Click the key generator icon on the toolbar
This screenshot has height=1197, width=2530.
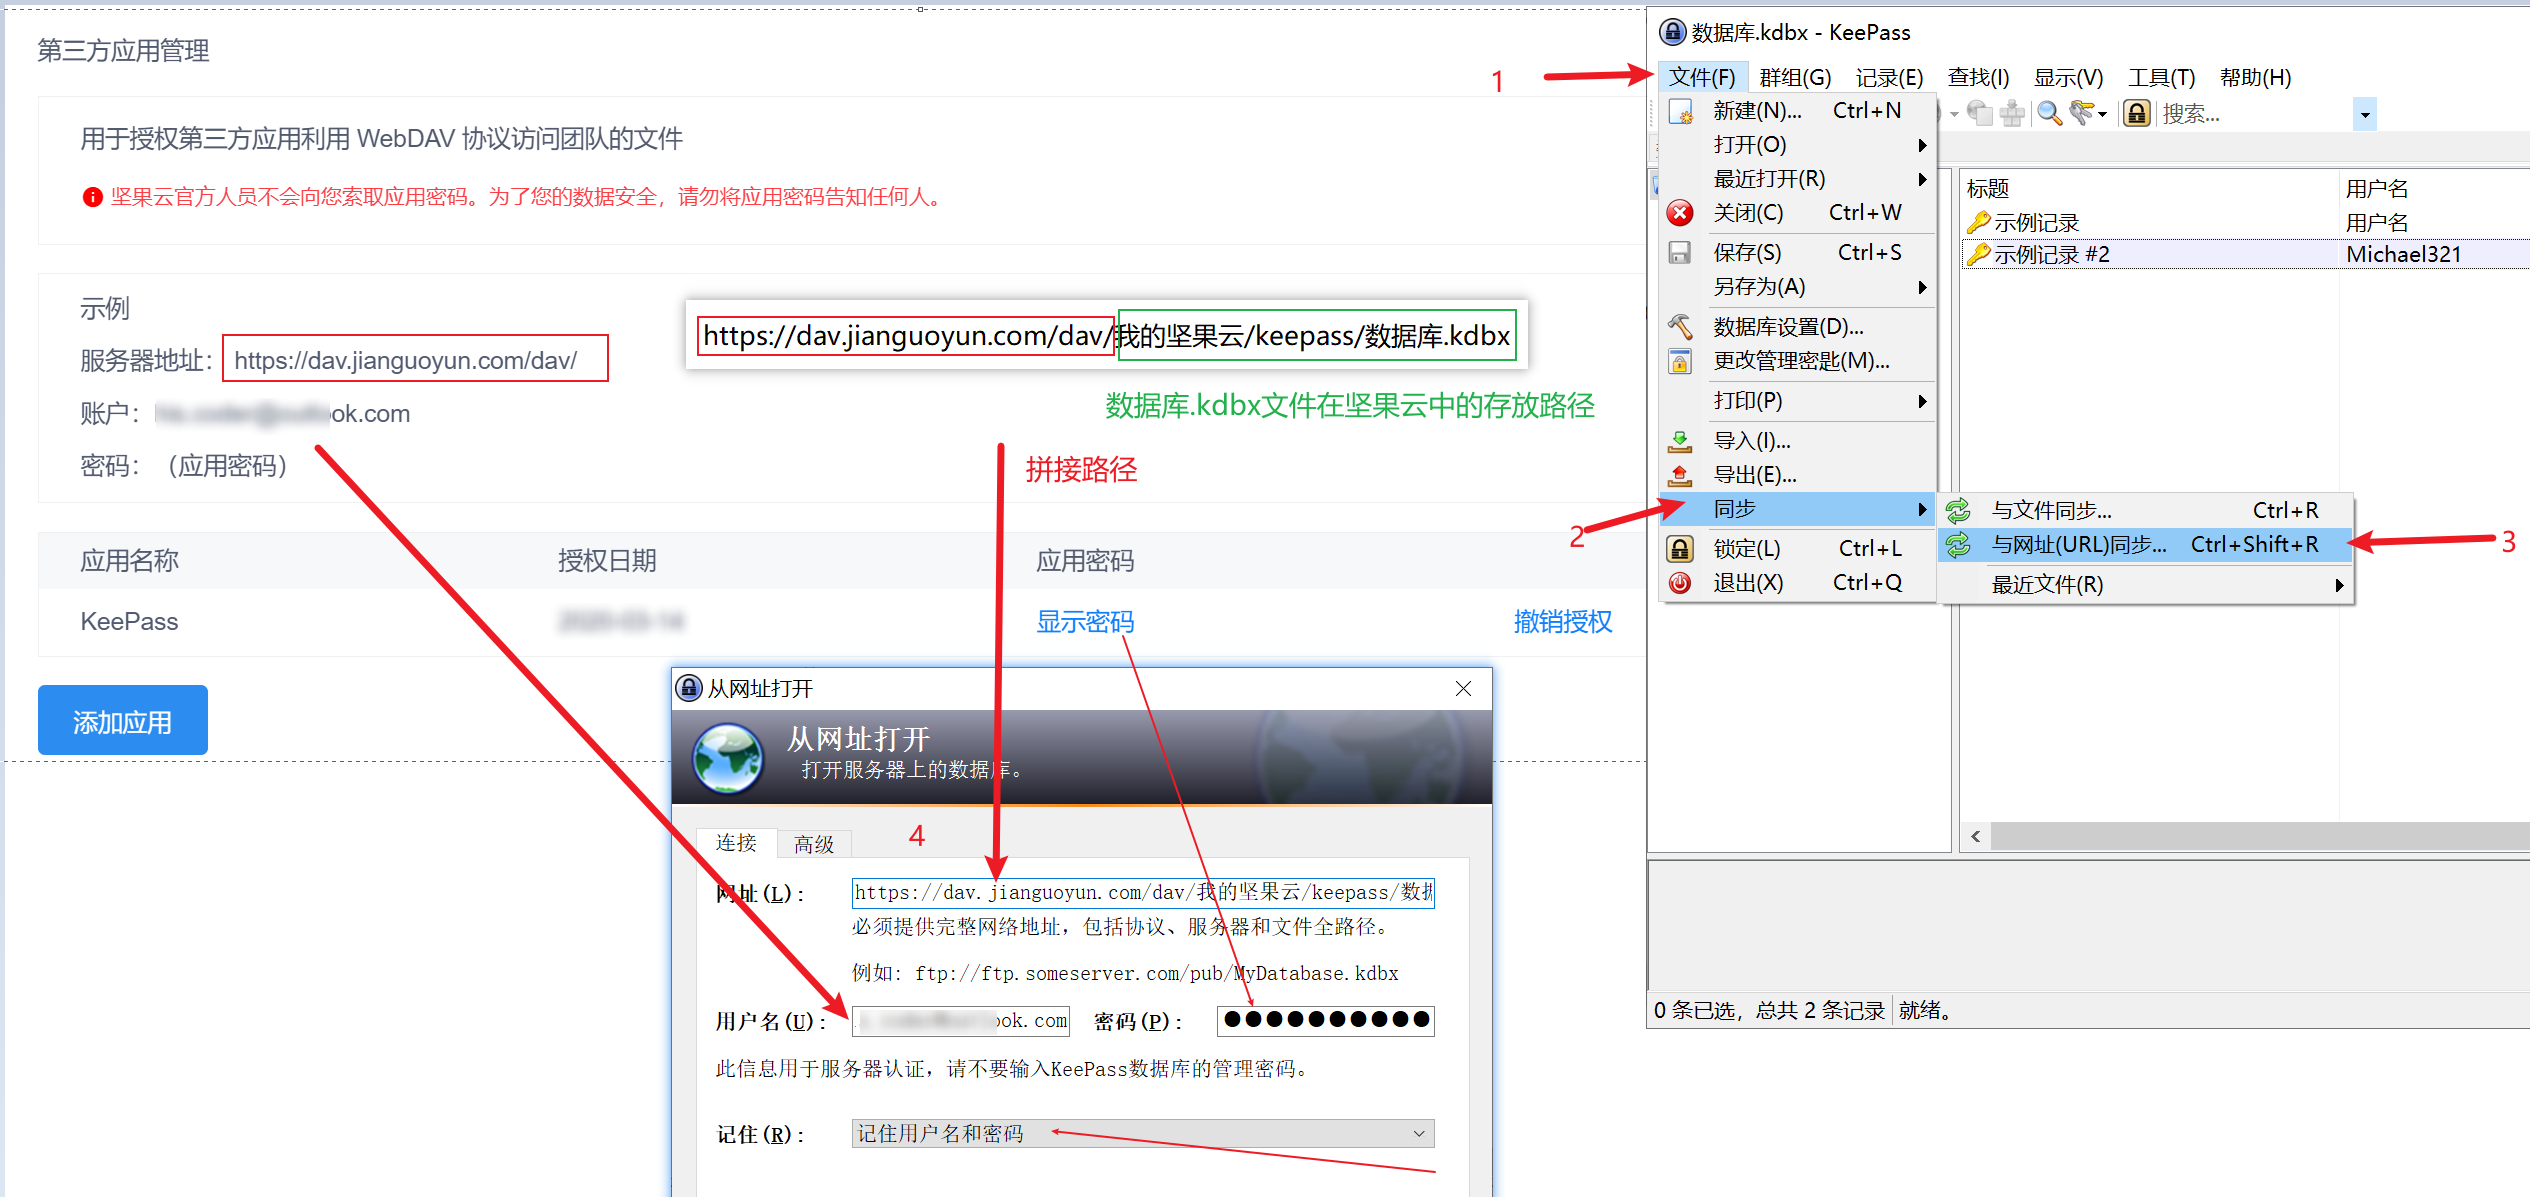[x=2081, y=112]
